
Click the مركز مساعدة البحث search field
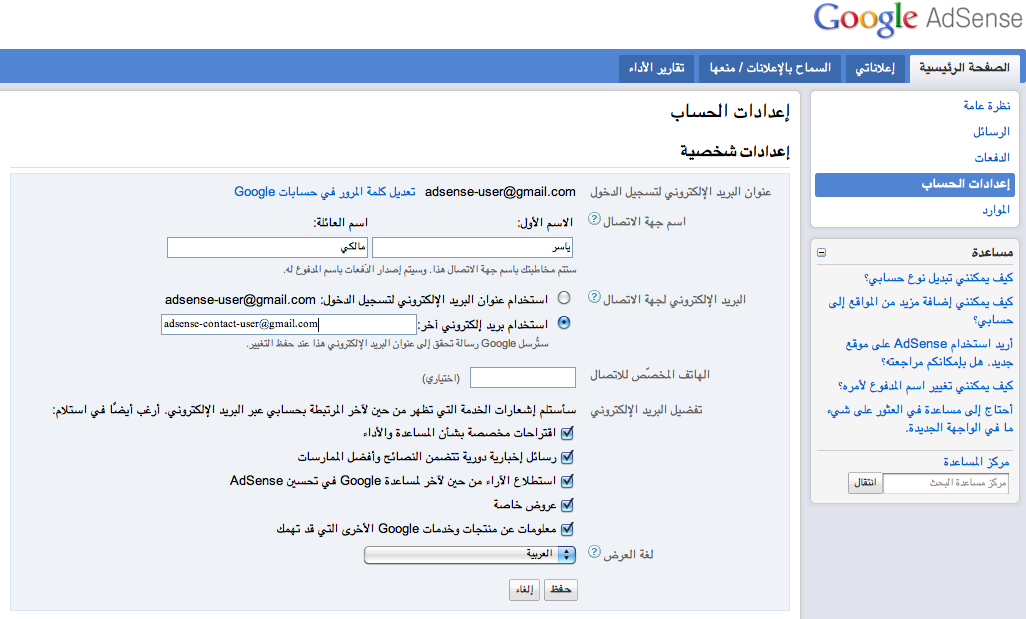pos(946,483)
